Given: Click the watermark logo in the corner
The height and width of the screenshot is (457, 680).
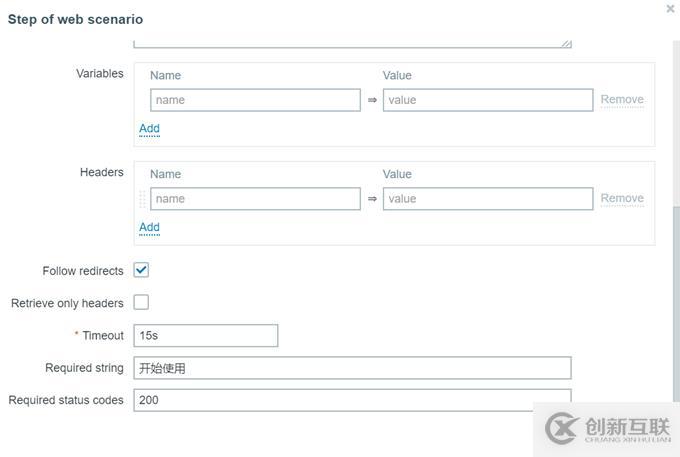Looking at the screenshot, I should pos(606,428).
